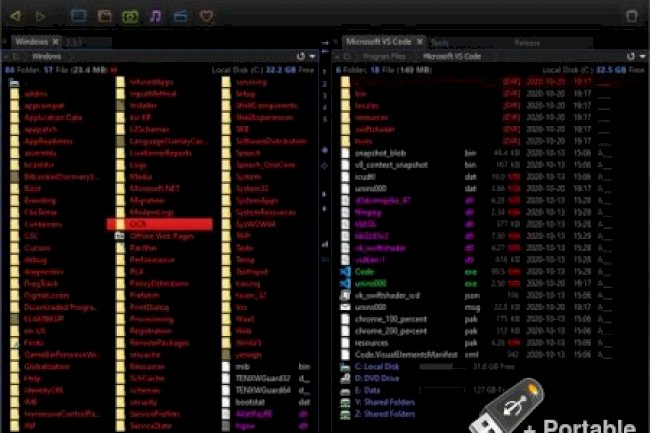Select the Microsoft.NET folder
Screen dimensions: 650x433
click(154, 189)
